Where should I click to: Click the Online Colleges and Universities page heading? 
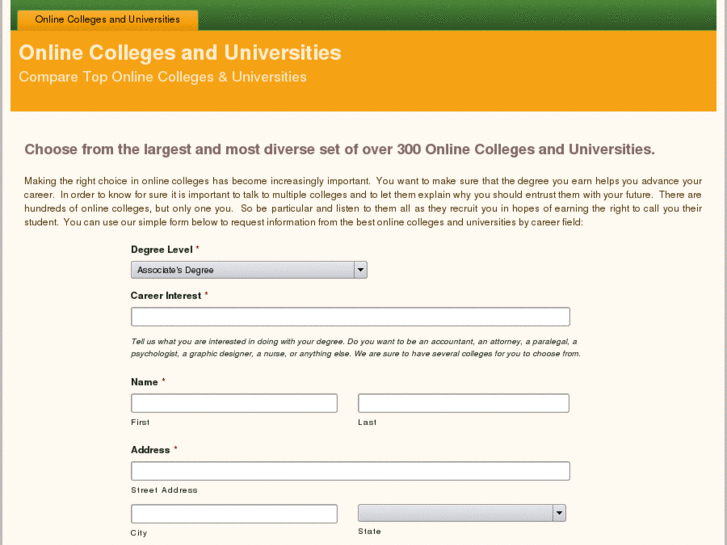[x=180, y=52]
